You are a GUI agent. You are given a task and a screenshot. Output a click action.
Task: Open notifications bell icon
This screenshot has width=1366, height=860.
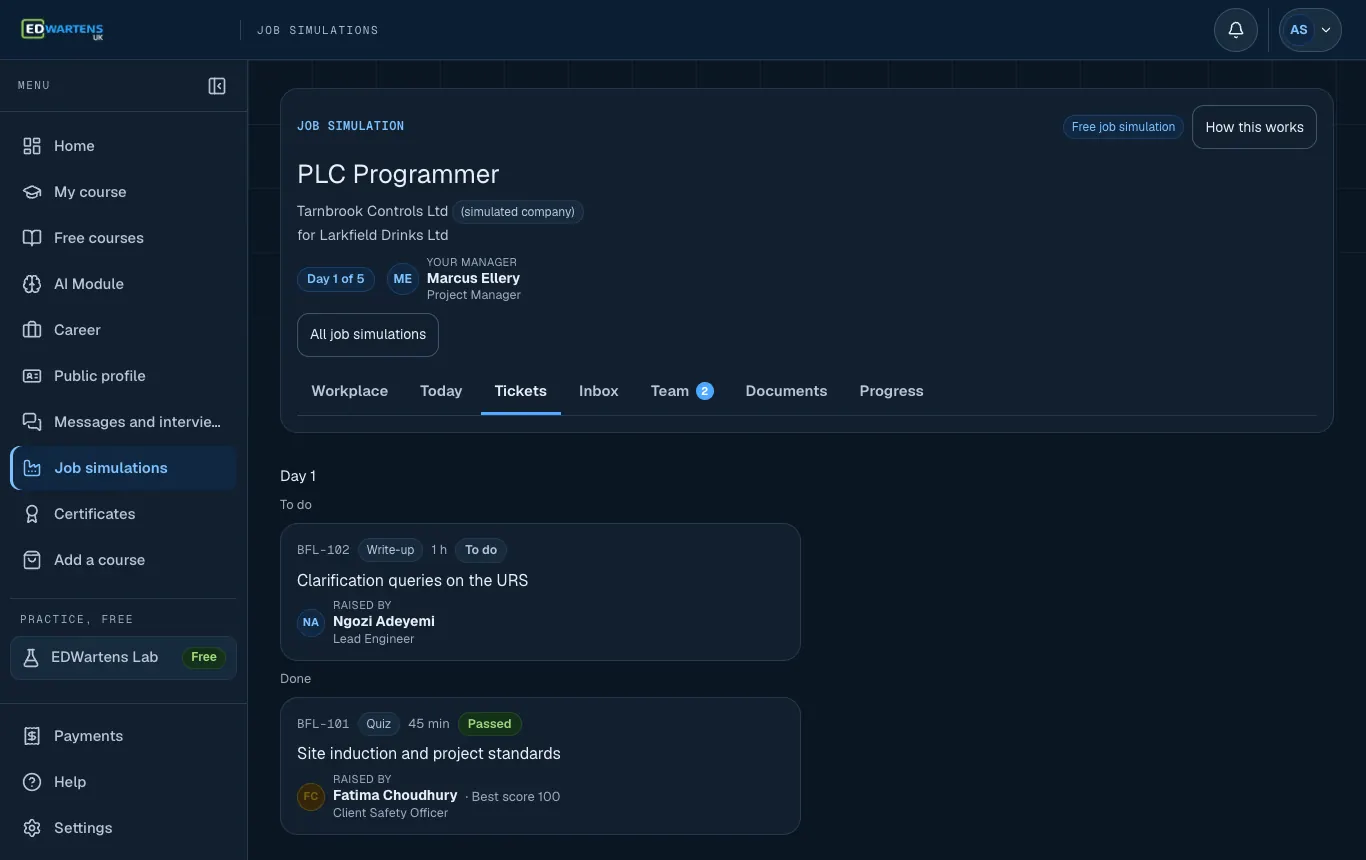tap(1236, 30)
